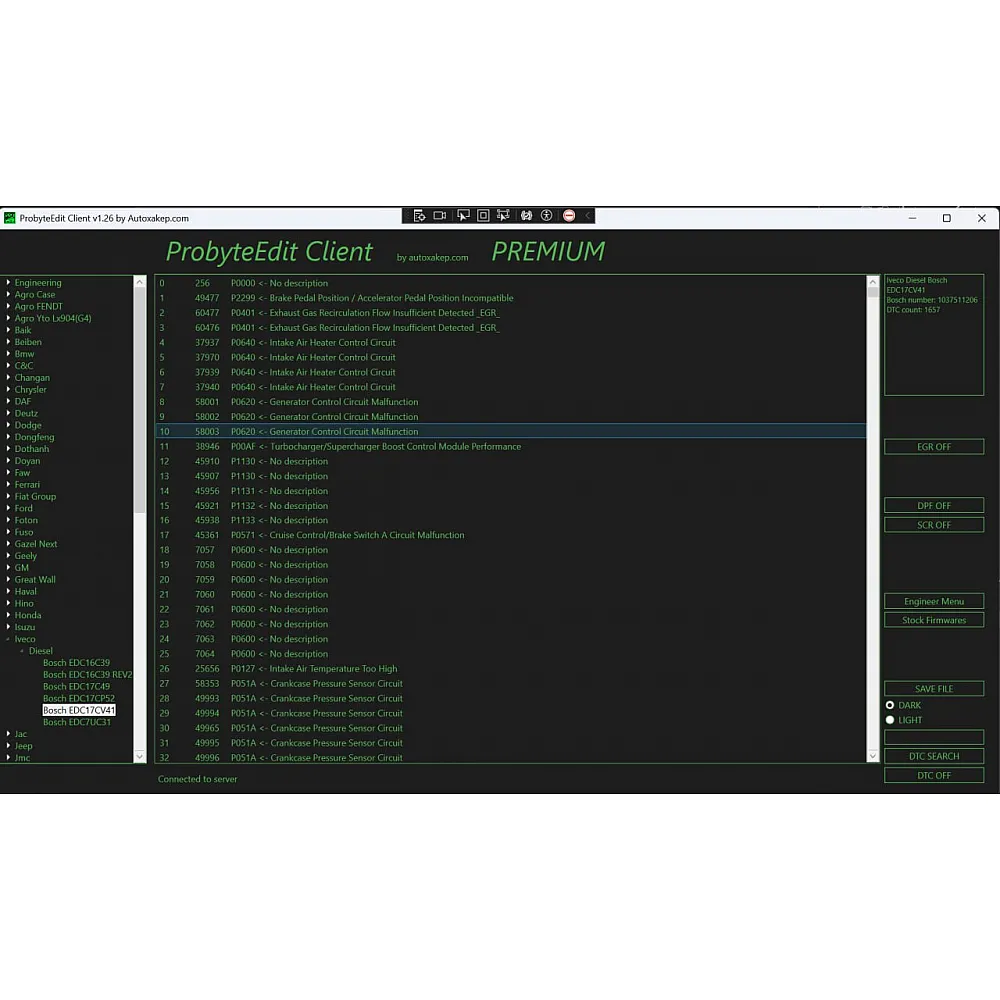
Task: Collapse debug toolbar with the chevron arrow
Action: tap(588, 215)
